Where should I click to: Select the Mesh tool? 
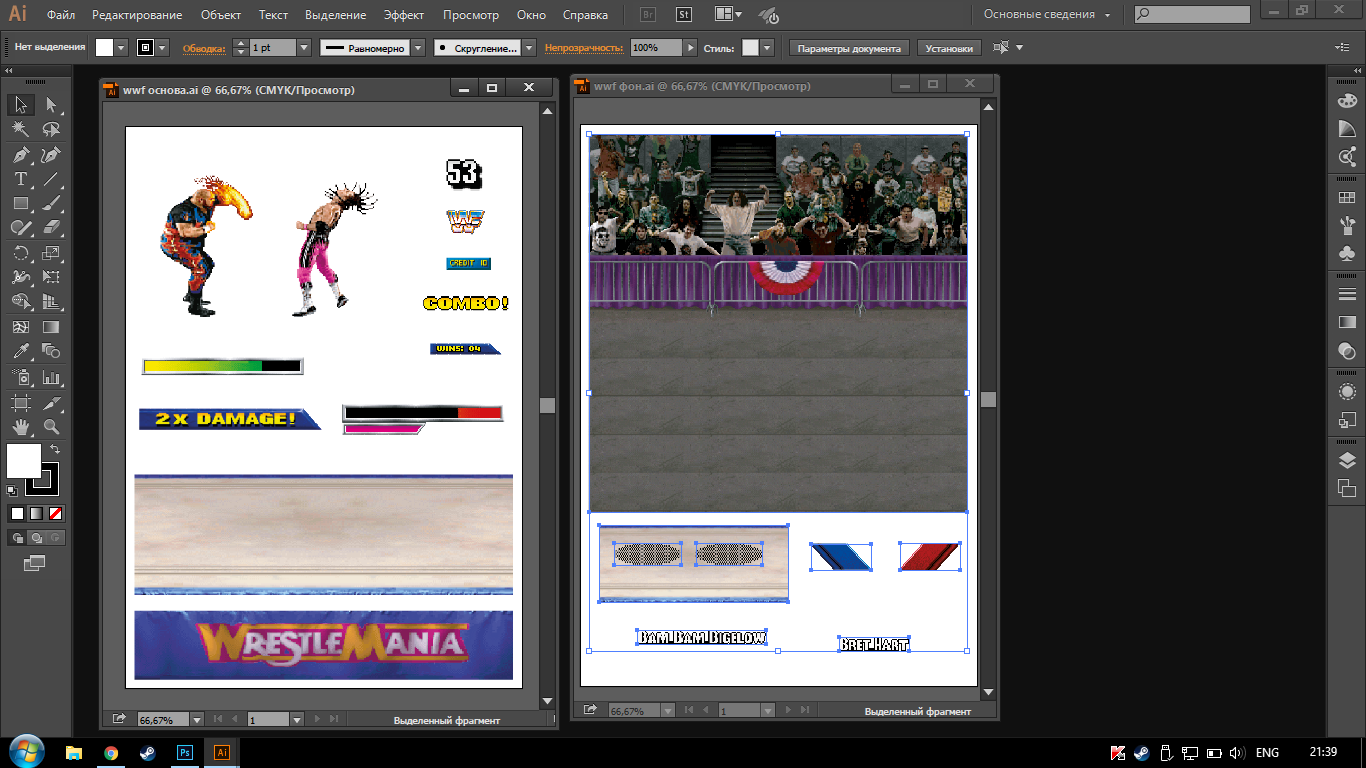(x=21, y=327)
